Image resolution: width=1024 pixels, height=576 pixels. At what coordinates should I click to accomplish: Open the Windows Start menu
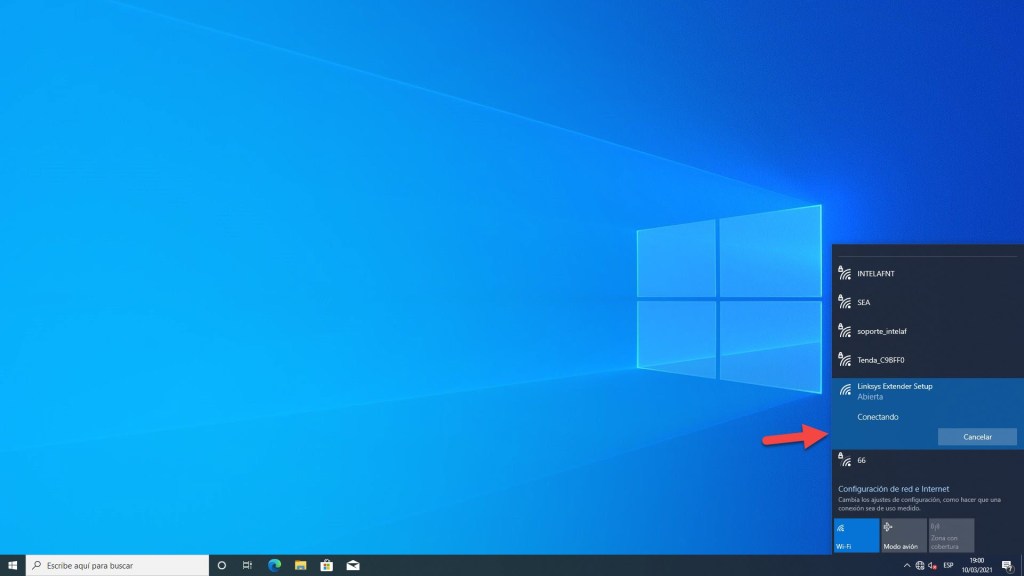point(12,565)
